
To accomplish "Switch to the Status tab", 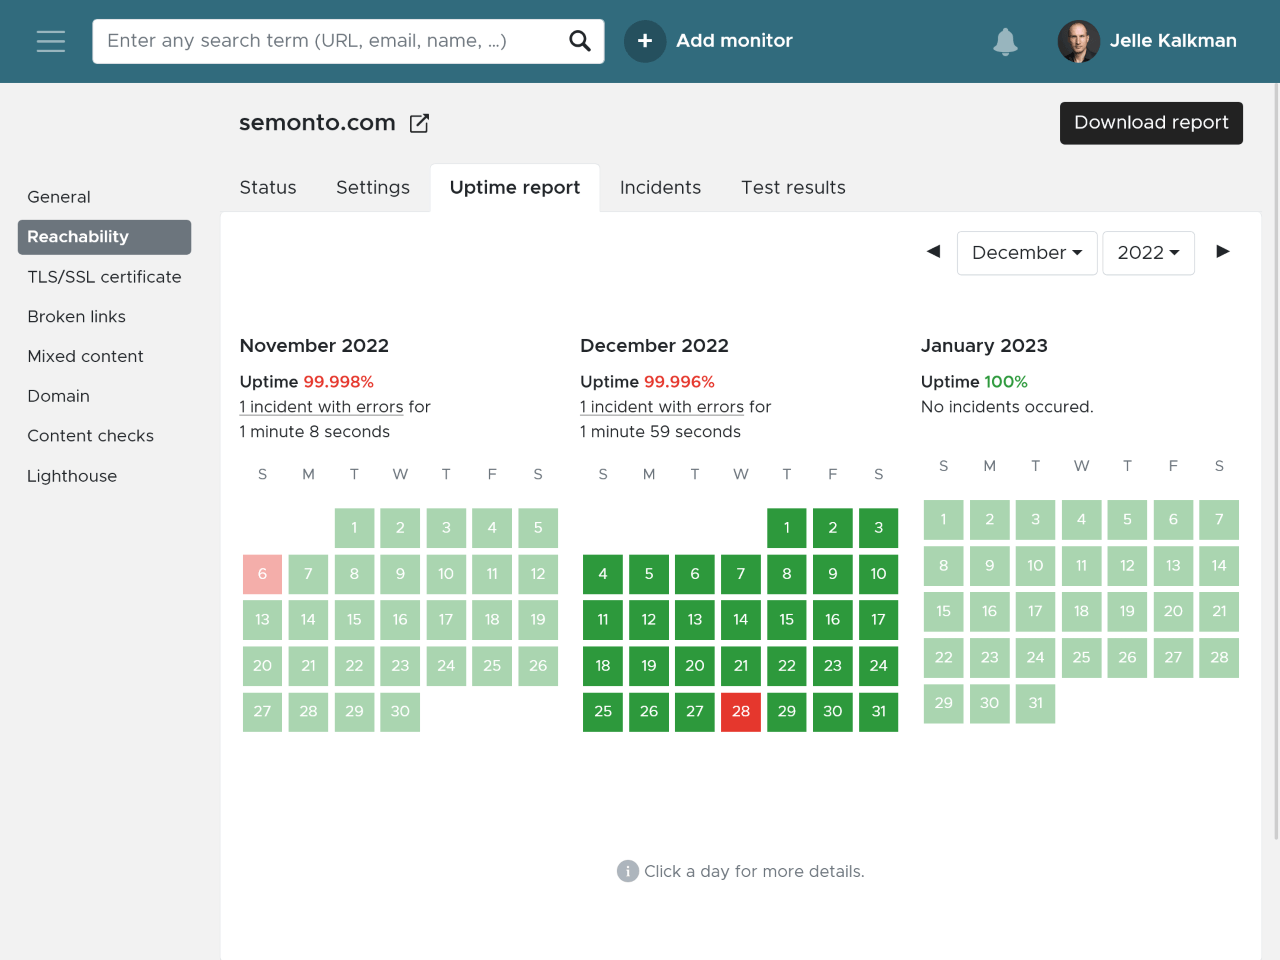I will point(268,187).
